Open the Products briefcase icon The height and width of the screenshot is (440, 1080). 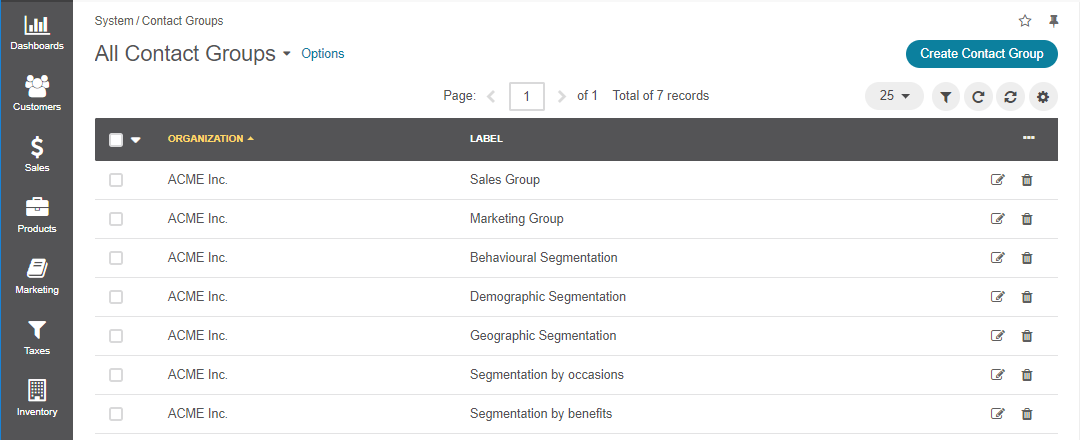(37, 207)
